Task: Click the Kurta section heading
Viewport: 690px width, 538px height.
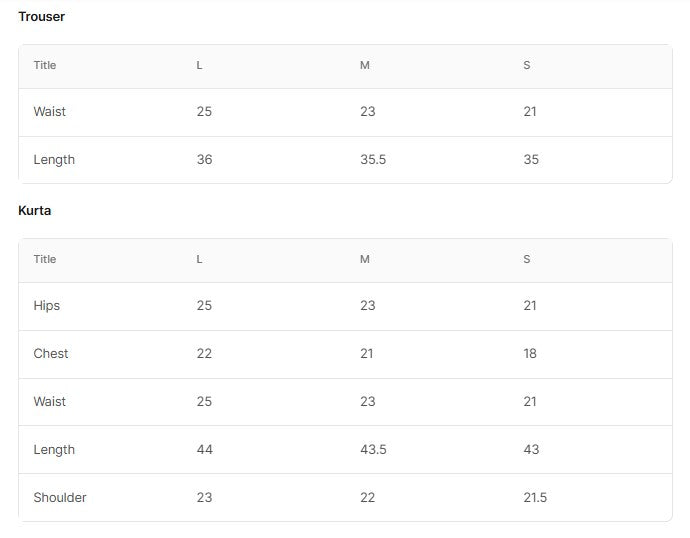Action: tap(34, 211)
